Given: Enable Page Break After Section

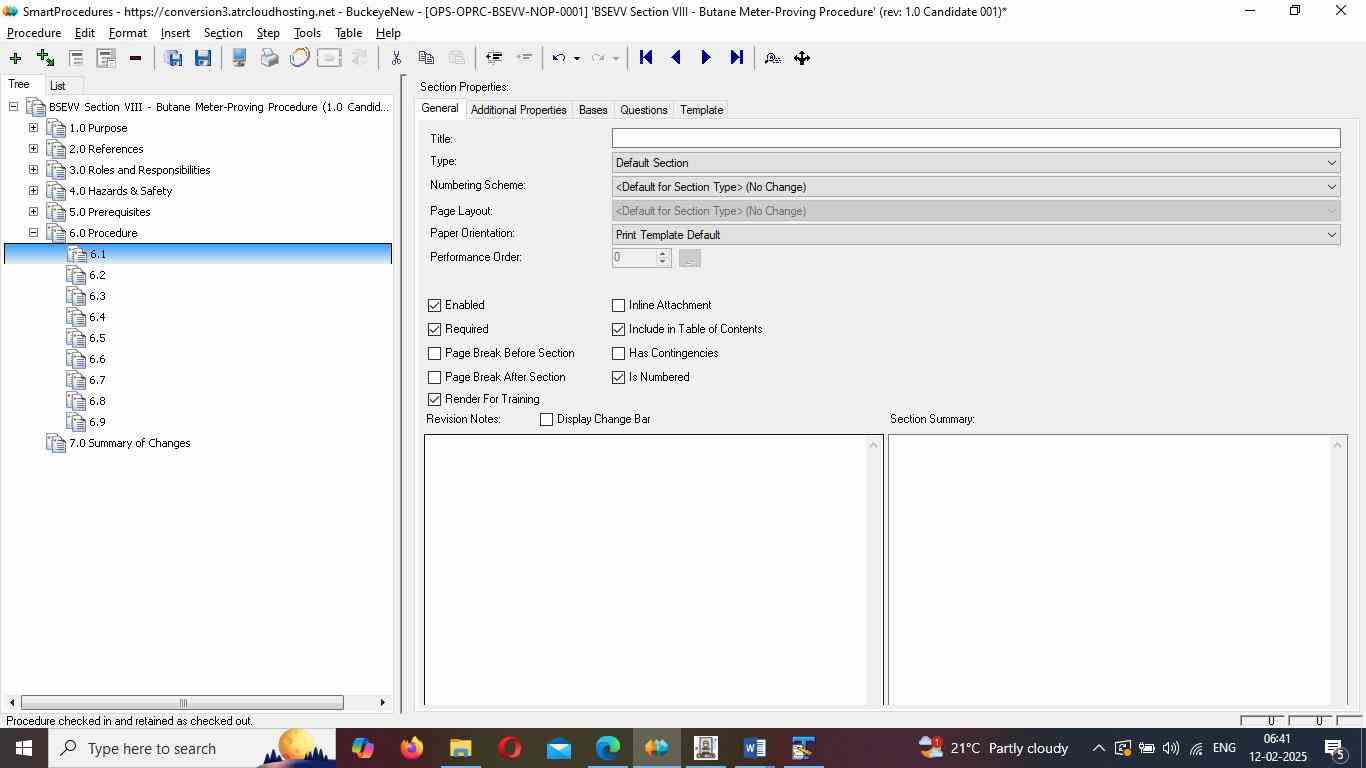Looking at the screenshot, I should click(x=434, y=377).
